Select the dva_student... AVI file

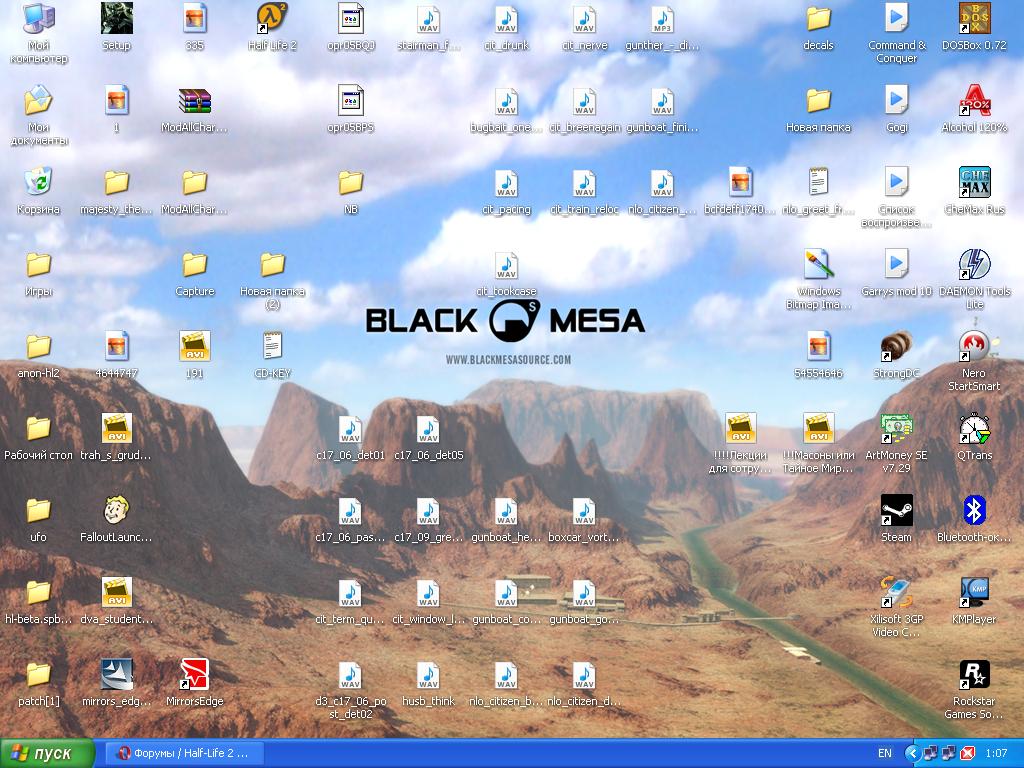click(116, 592)
